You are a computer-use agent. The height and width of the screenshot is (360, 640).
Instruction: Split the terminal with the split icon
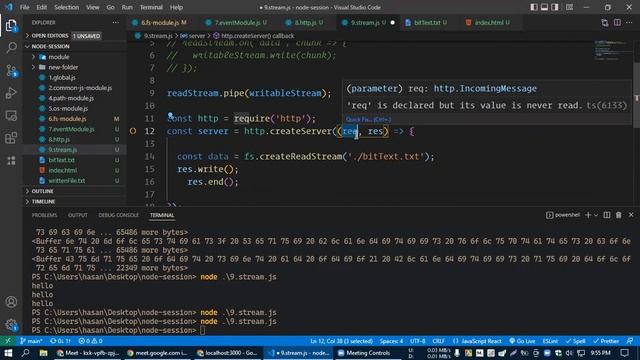(x=607, y=215)
